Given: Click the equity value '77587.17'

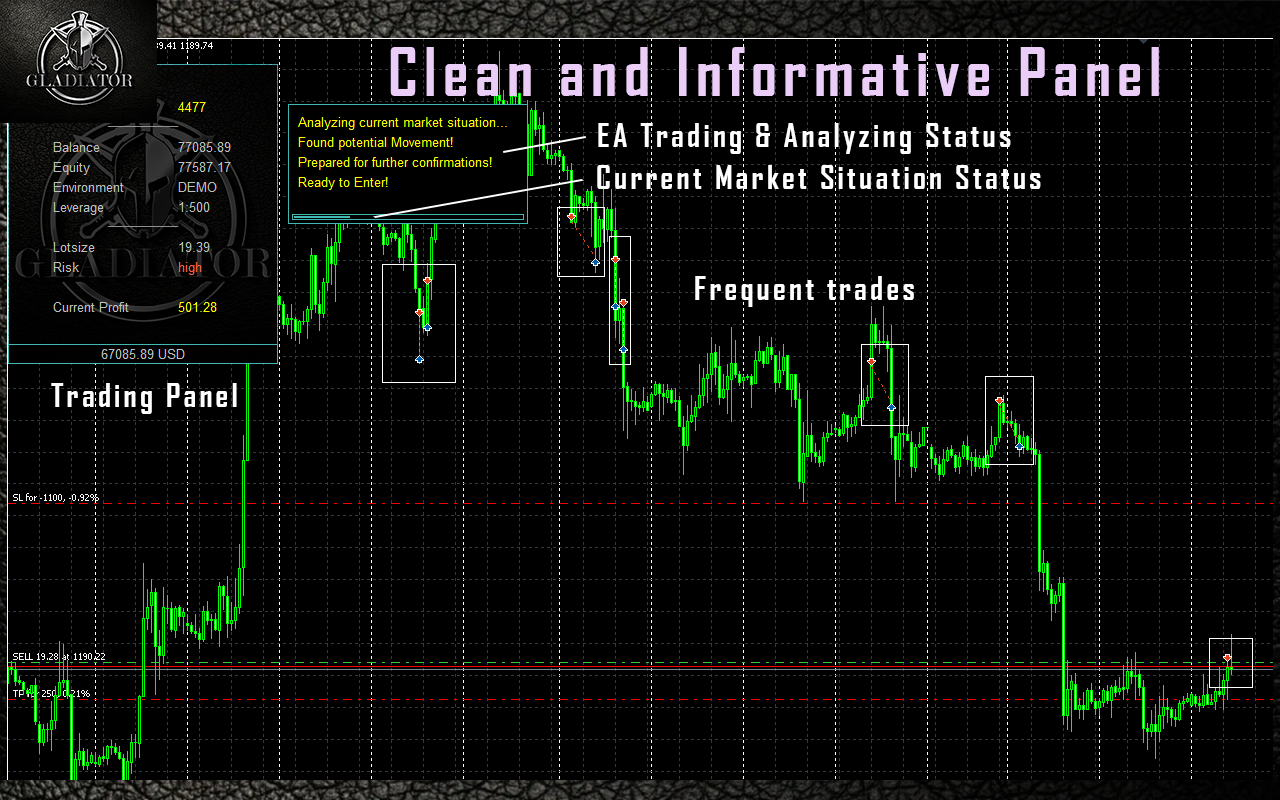Looking at the screenshot, I should [x=204, y=168].
